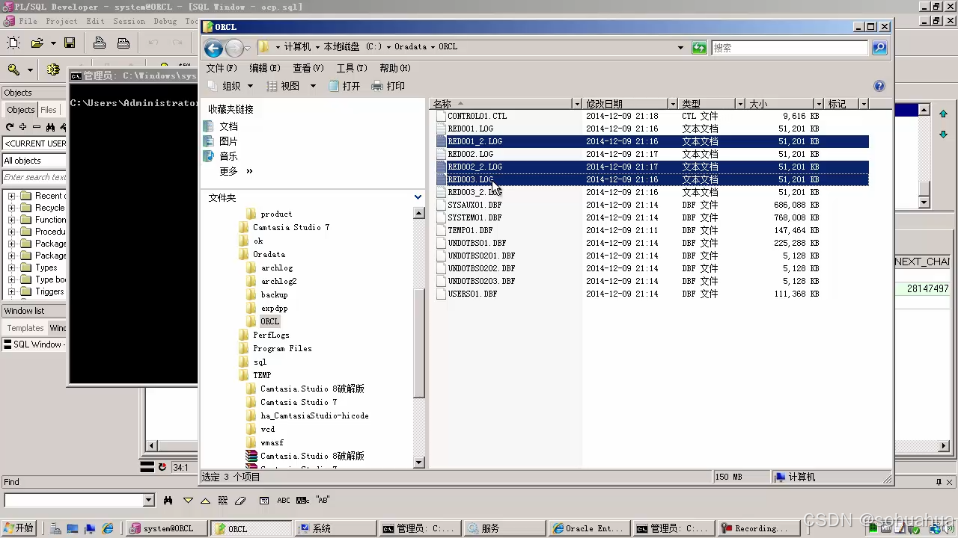The width and height of the screenshot is (958, 538).
Task: Open the 修改日期 column filter dropdown
Action: click(672, 104)
